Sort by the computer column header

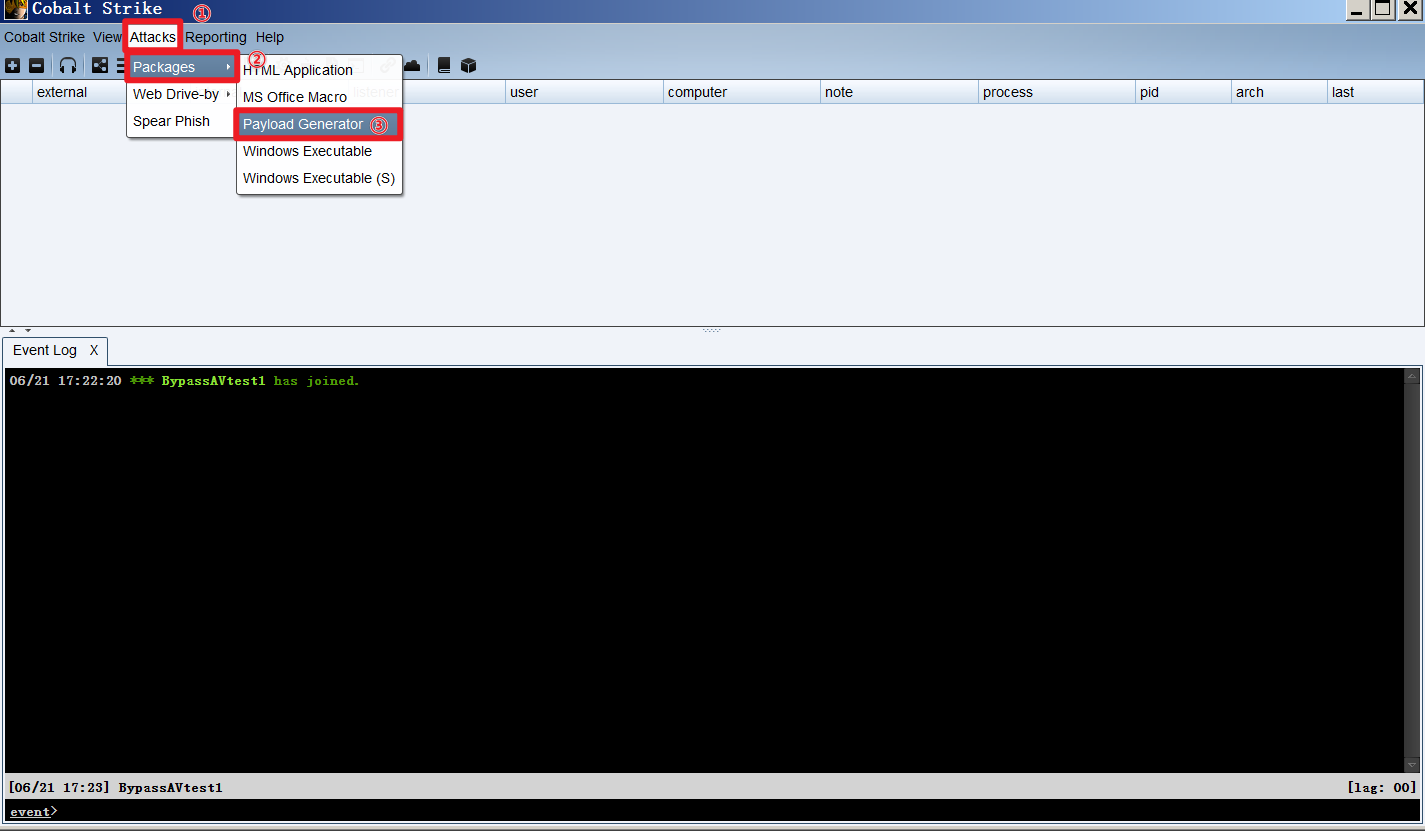click(x=742, y=92)
